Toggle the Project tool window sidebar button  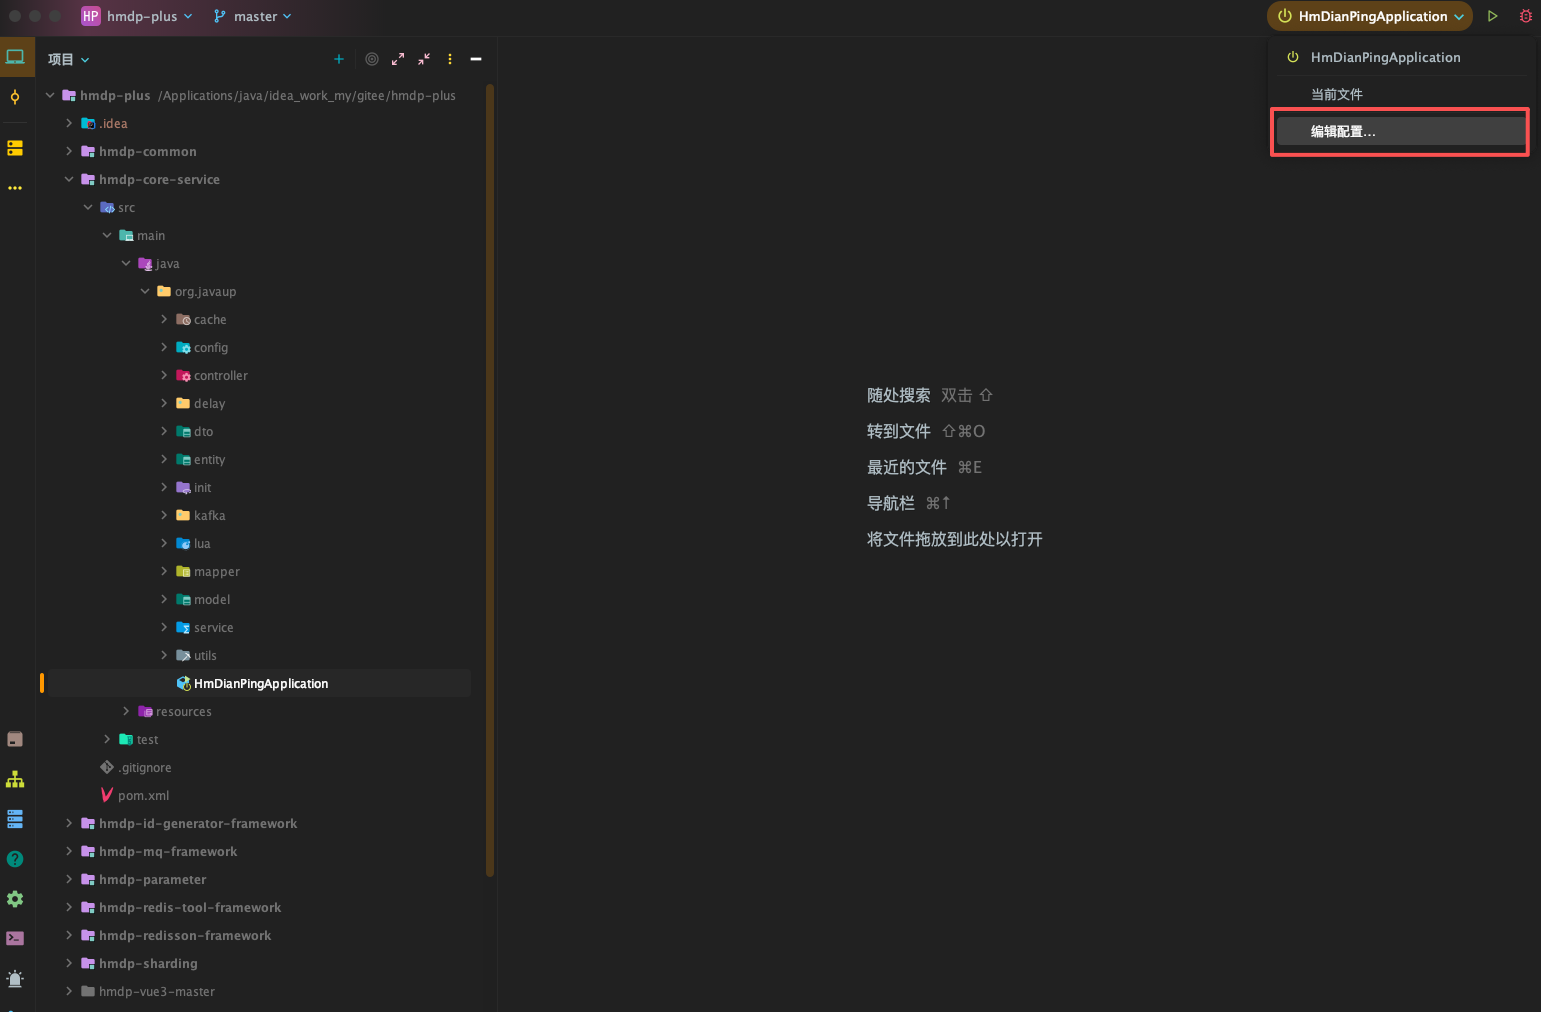15,57
